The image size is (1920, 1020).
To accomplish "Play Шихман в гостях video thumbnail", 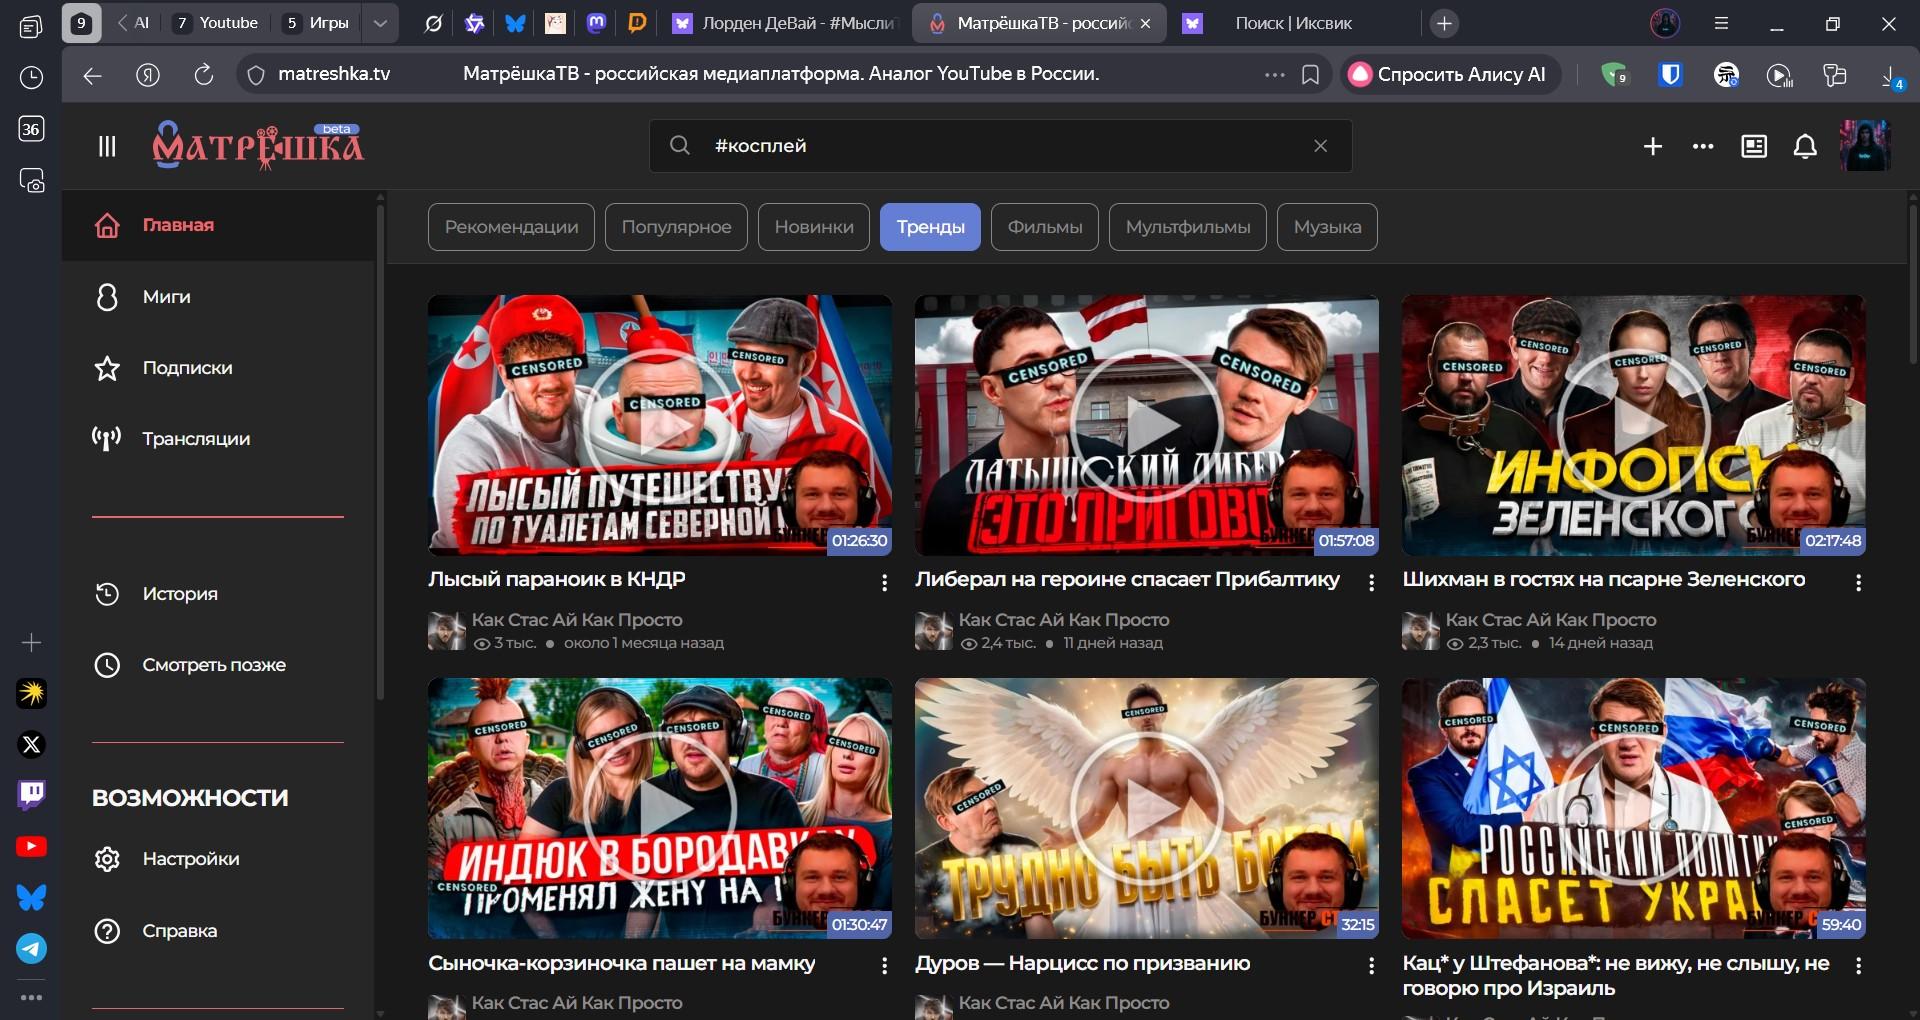I will click(1633, 425).
